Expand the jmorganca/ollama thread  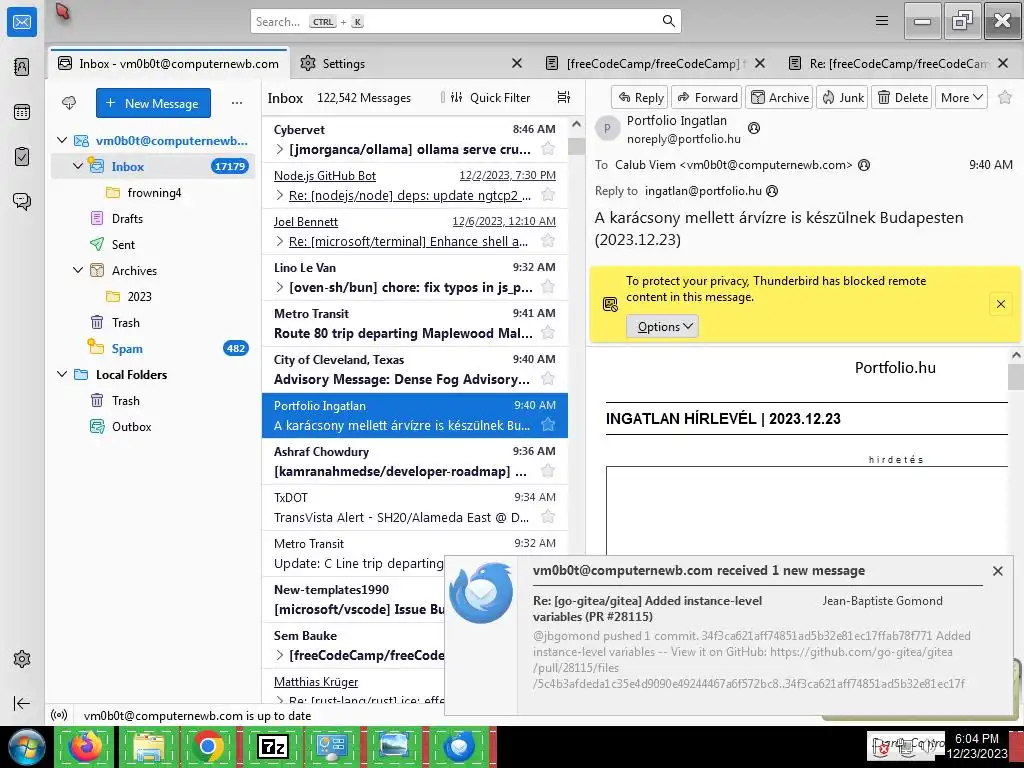pos(280,150)
